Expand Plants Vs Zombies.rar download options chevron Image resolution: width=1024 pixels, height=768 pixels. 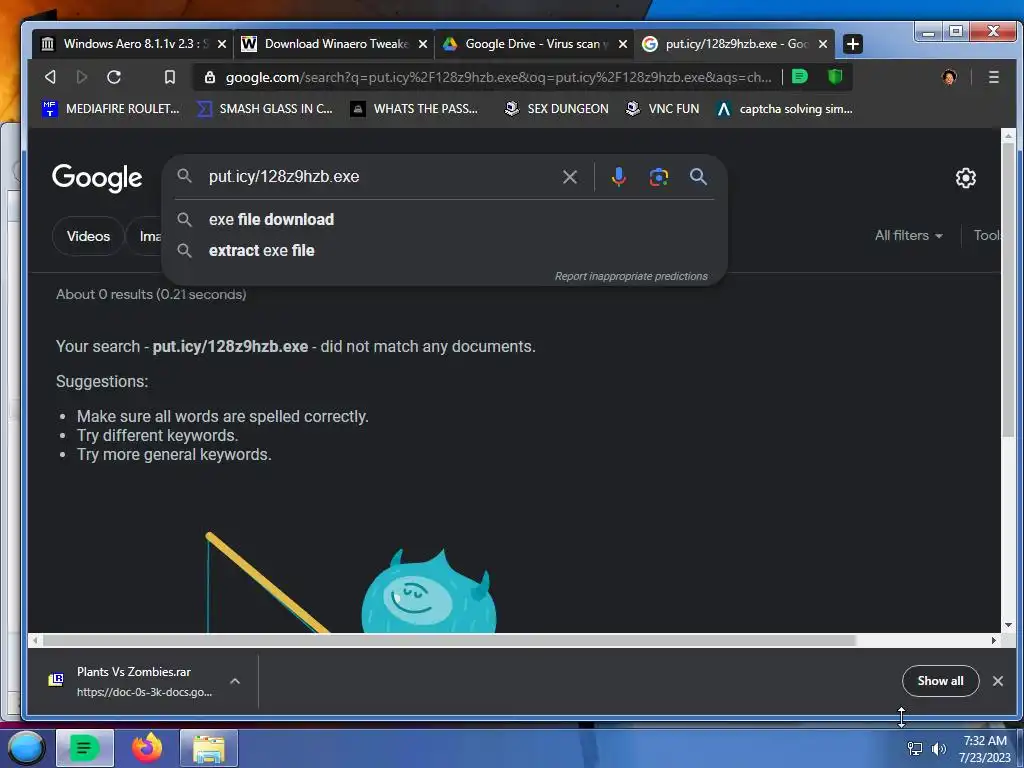coord(235,681)
